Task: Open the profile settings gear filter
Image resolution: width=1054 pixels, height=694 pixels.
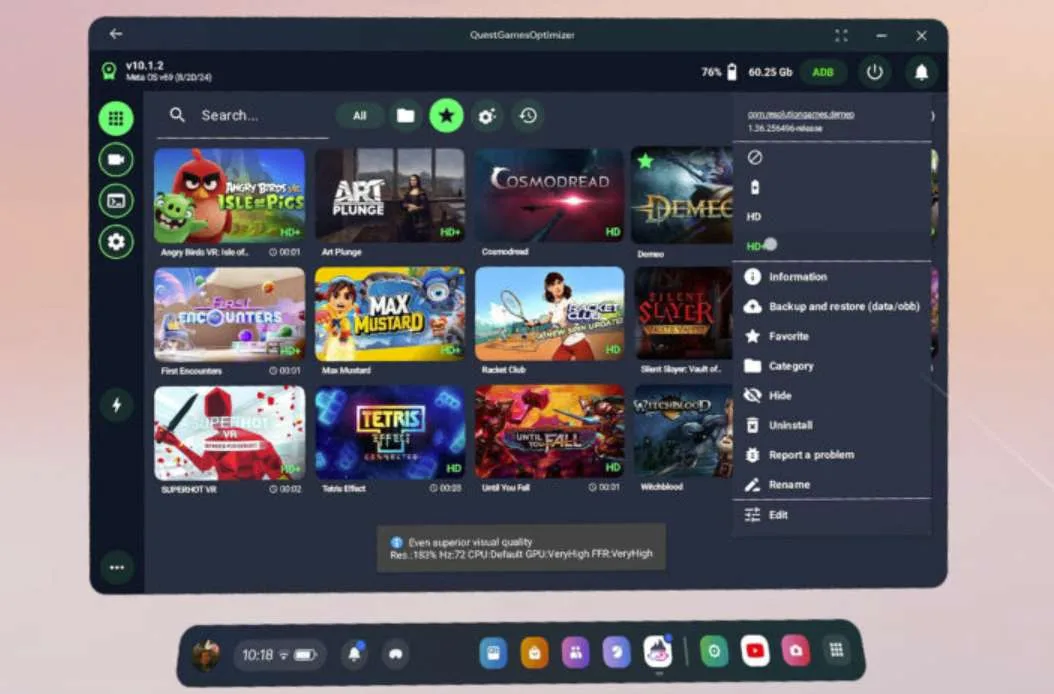Action: [487, 116]
